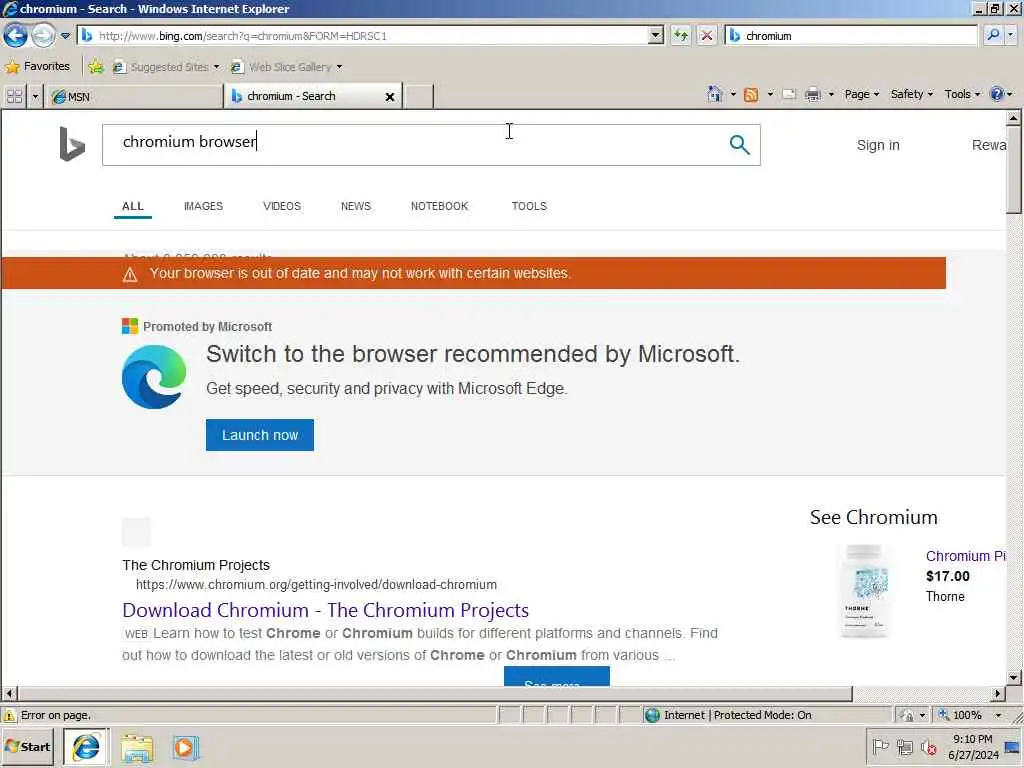Viewport: 1024px width, 768px height.
Task: Click the vertical scrollbar down arrow
Action: [1014, 677]
